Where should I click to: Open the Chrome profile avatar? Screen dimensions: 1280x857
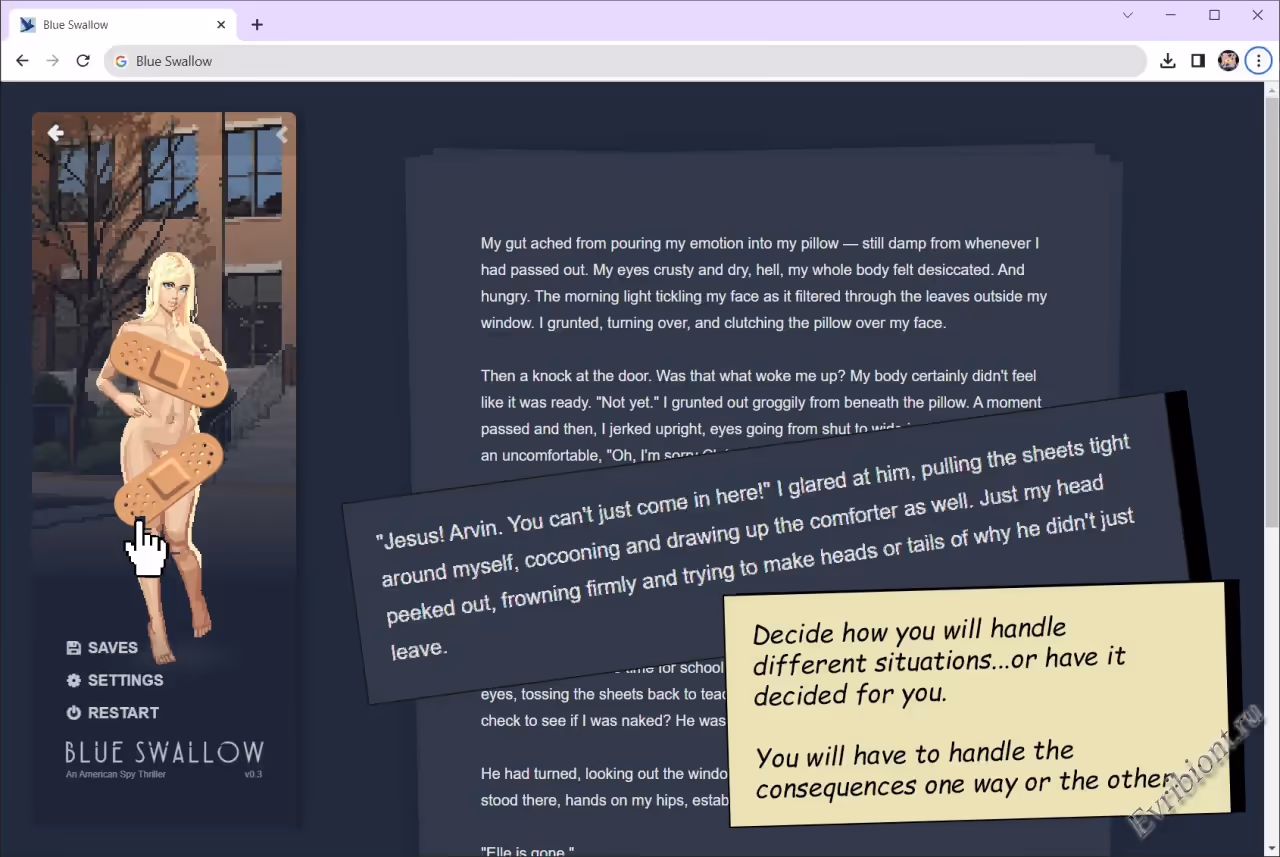point(1228,61)
